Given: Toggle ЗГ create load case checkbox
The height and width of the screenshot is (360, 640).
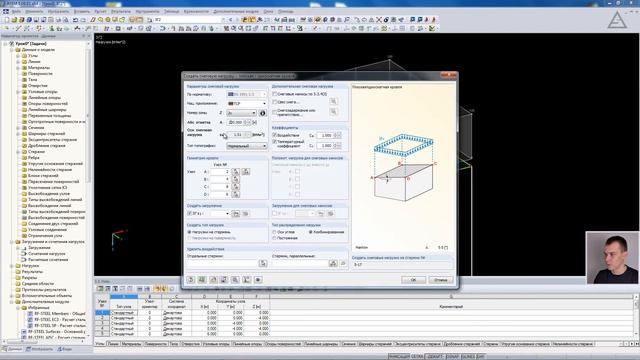Looking at the screenshot, I should pos(189,213).
